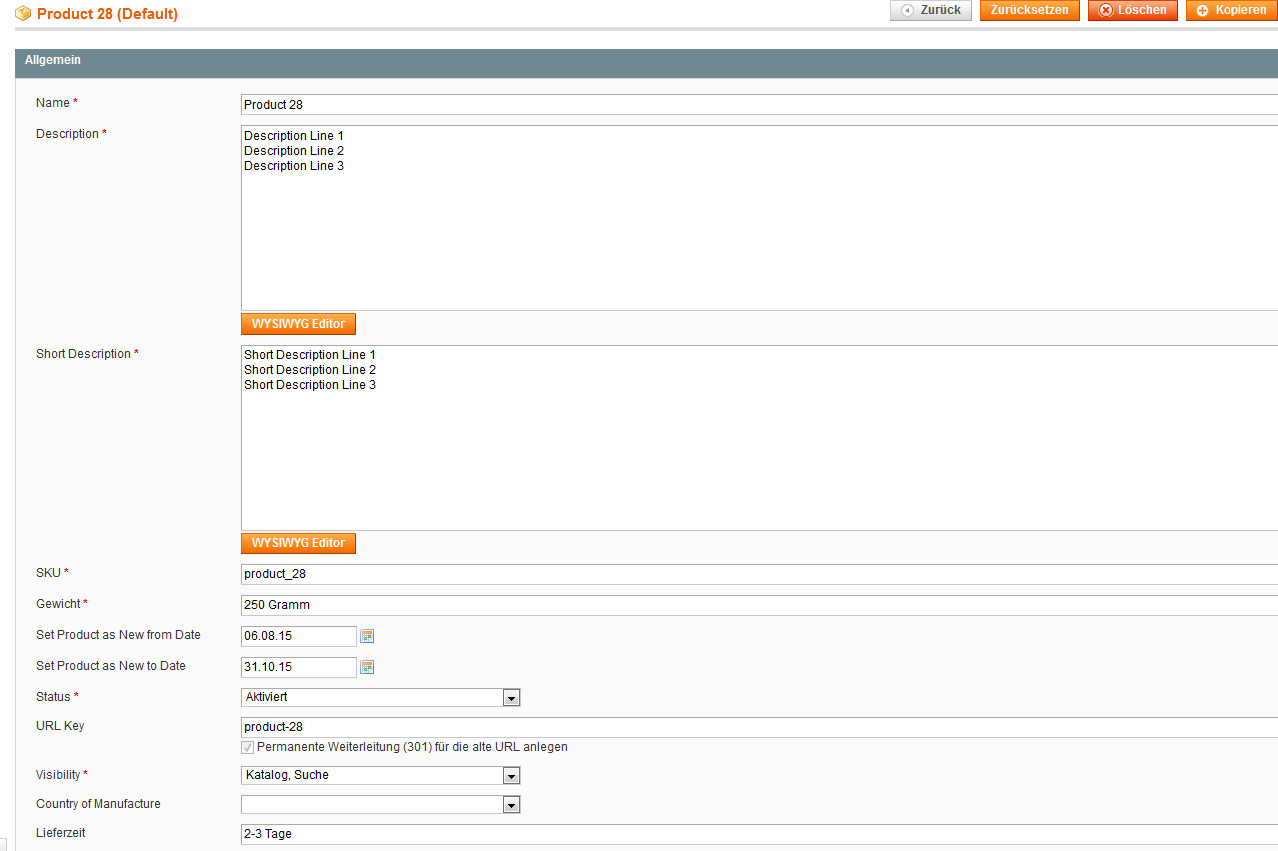
Task: Focus the SKU text field
Action: coord(758,575)
